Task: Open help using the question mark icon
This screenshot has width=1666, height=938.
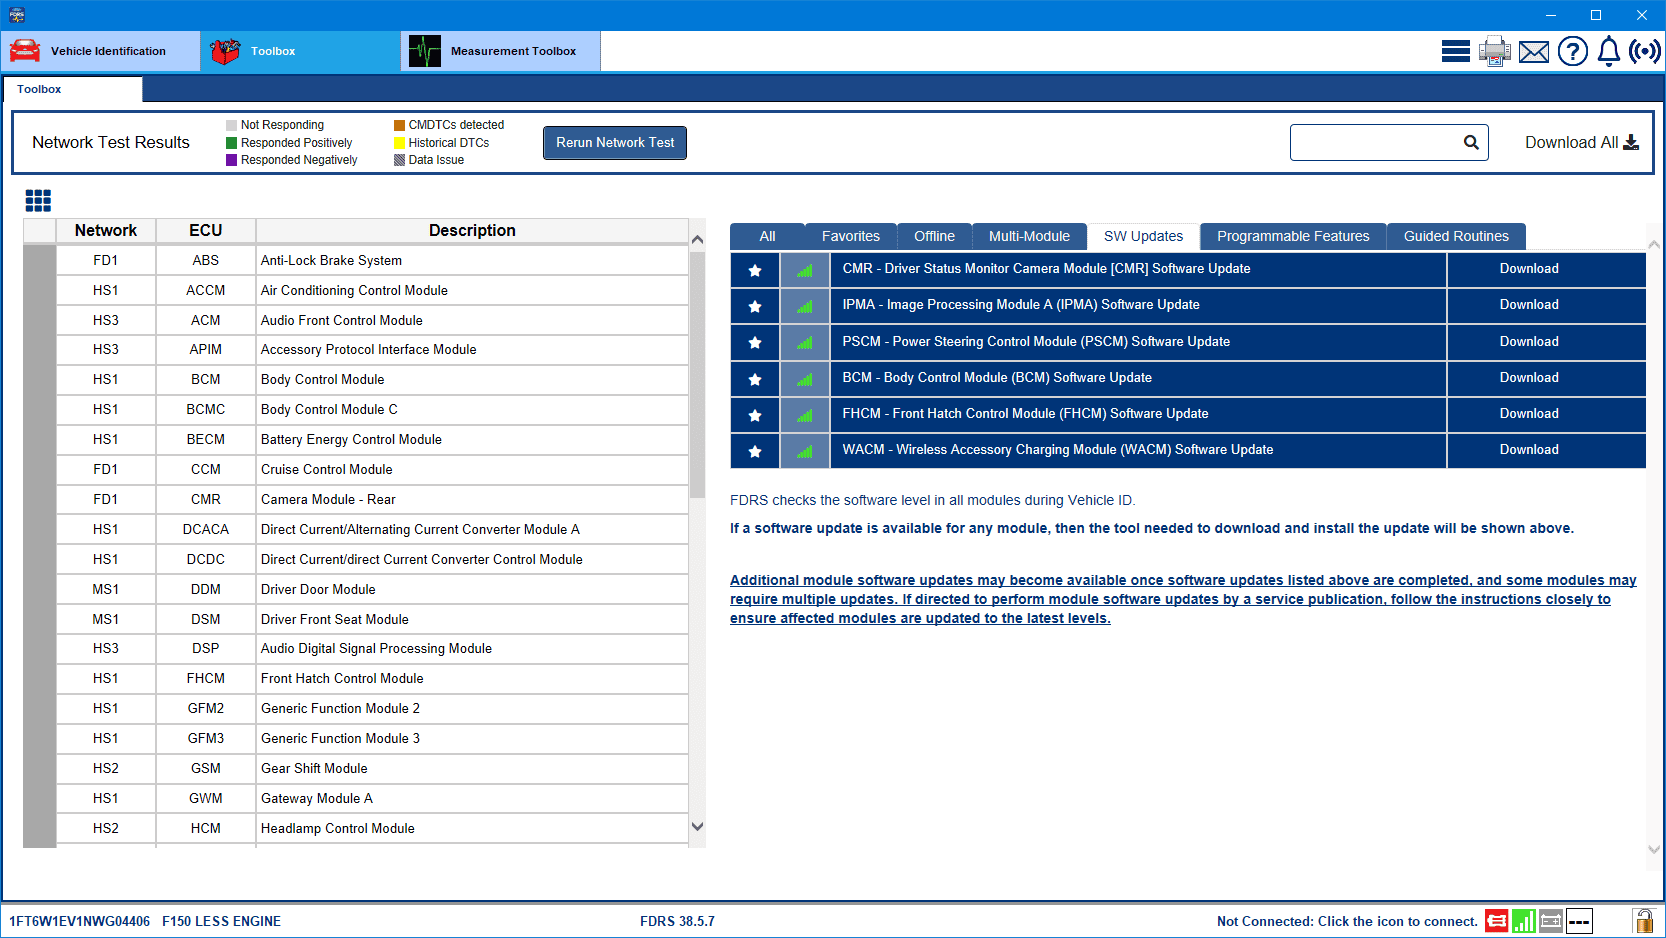Action: [1572, 50]
